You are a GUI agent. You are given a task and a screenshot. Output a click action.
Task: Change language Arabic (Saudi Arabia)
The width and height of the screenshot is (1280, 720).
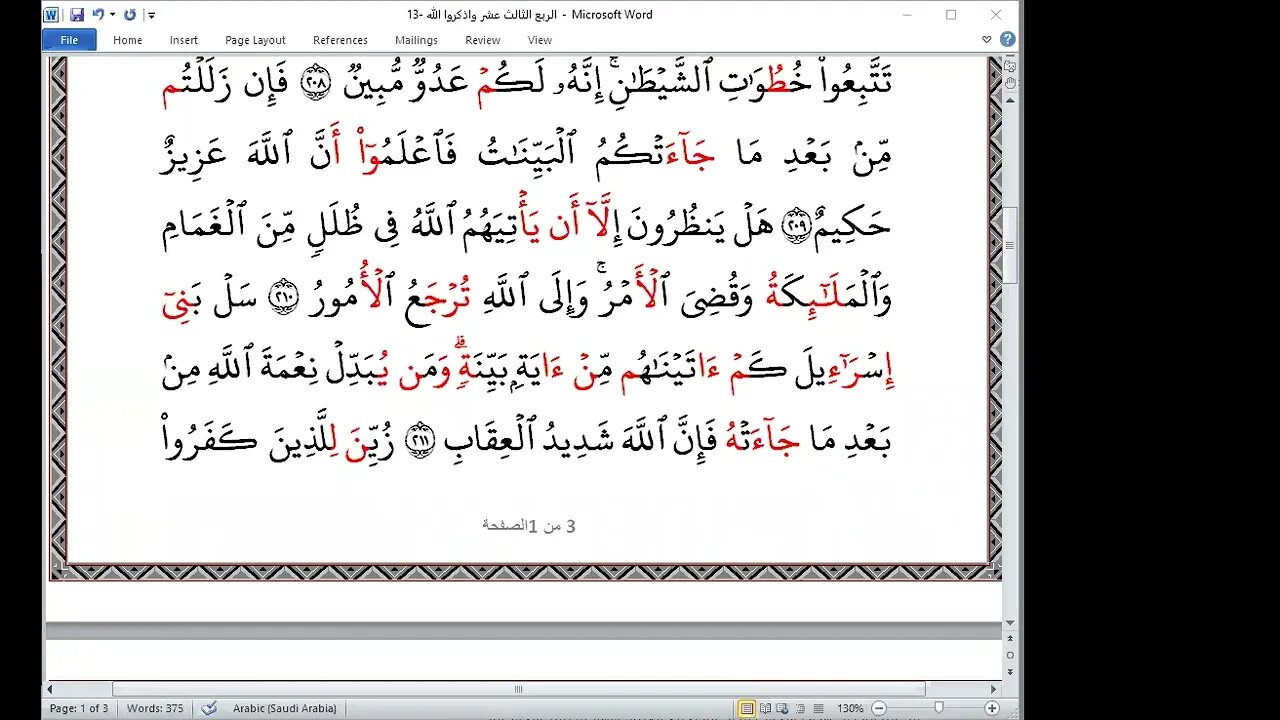[x=284, y=708]
